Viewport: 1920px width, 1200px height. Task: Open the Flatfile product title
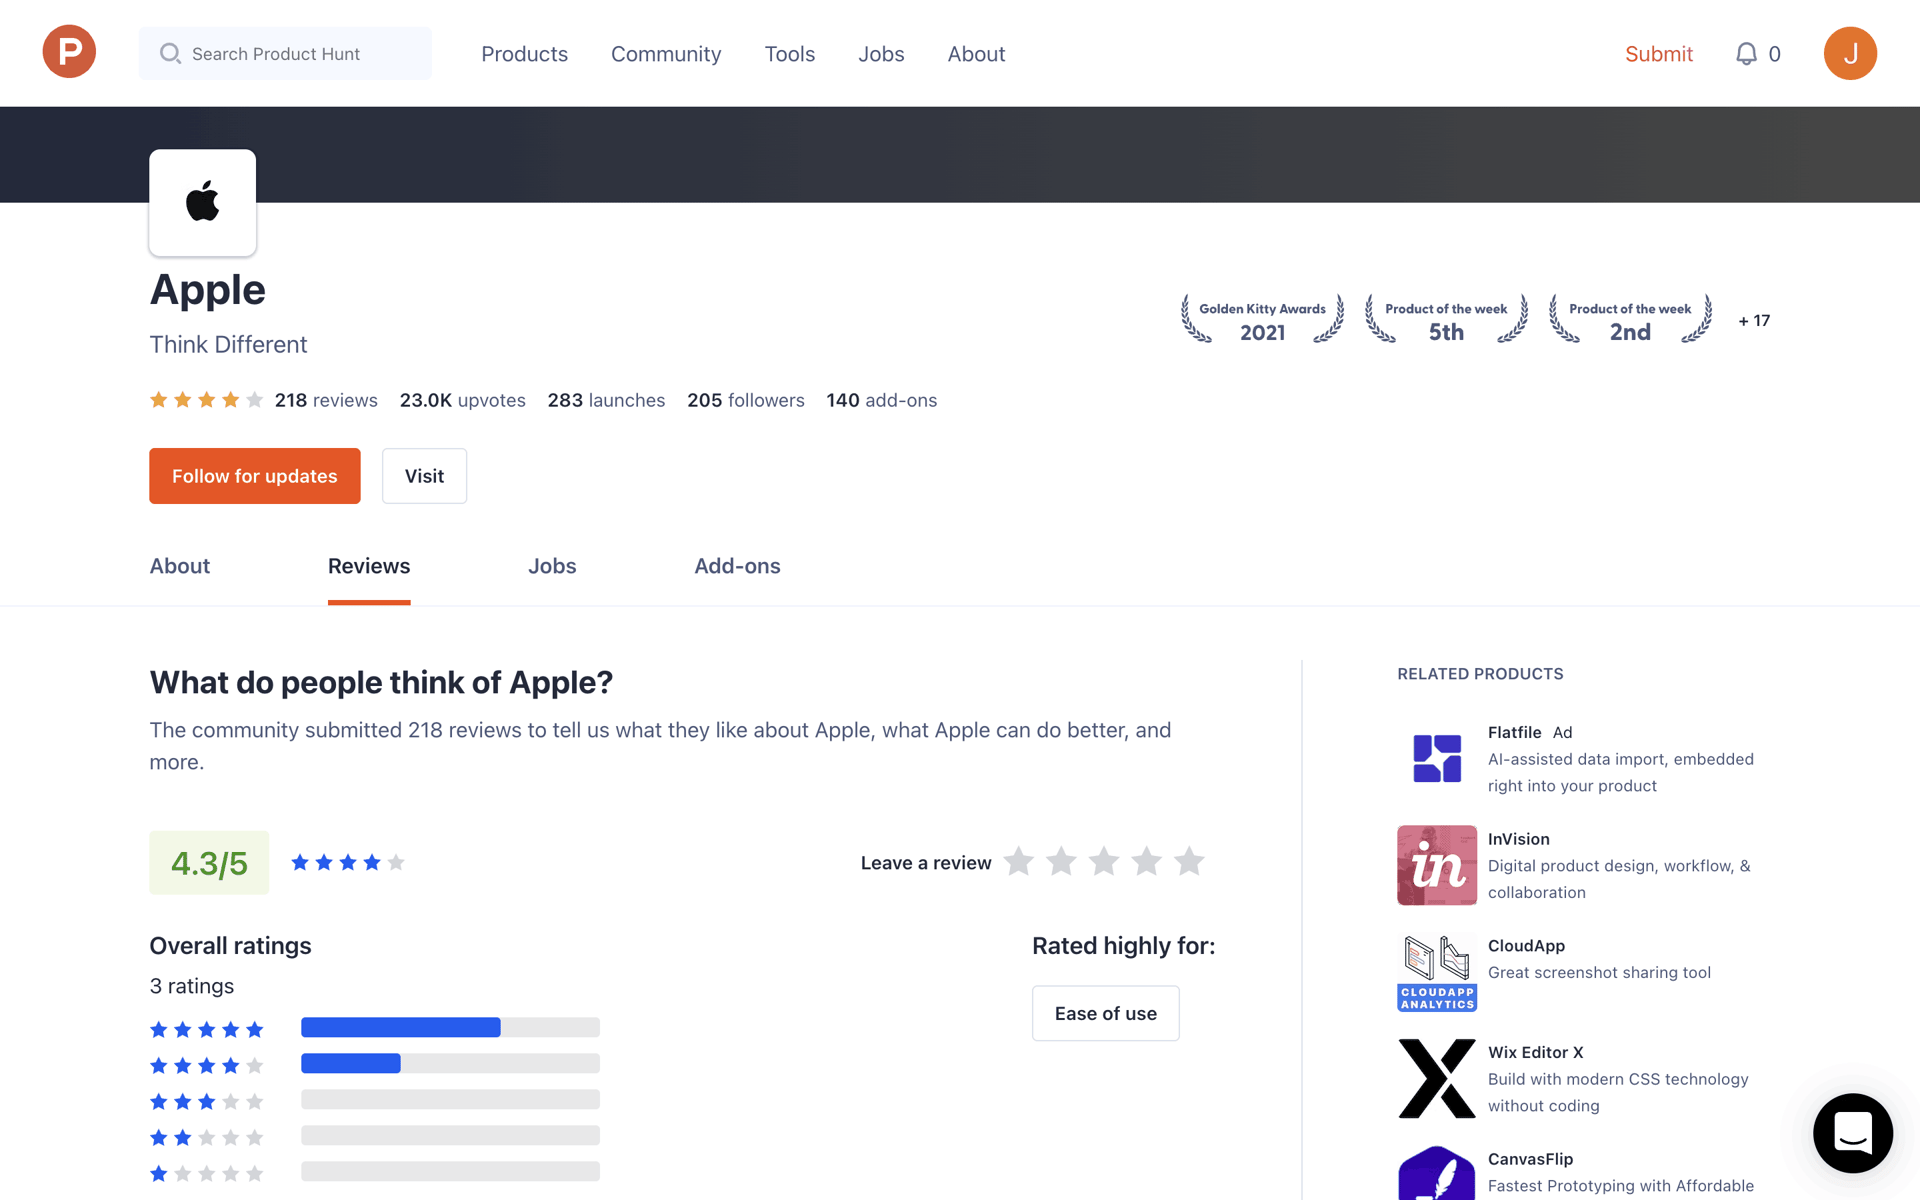click(x=1514, y=732)
